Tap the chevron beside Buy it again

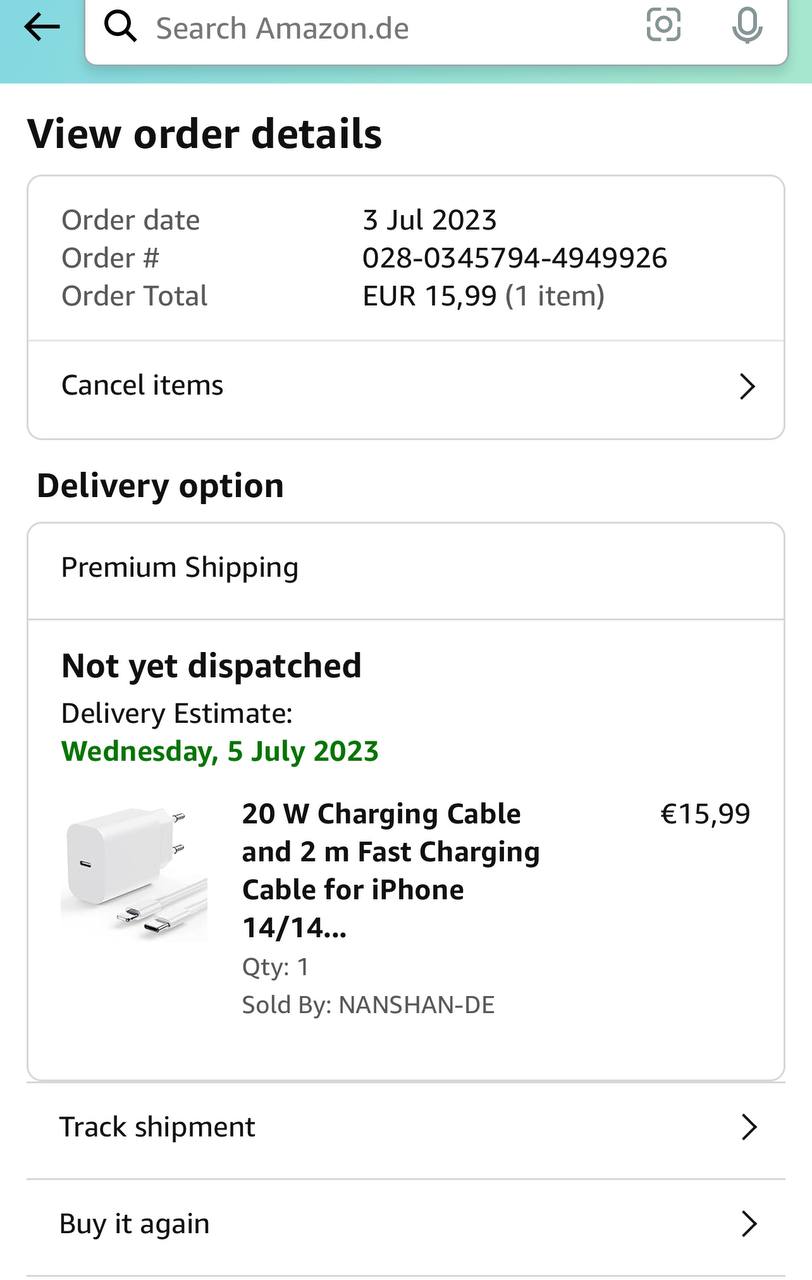click(x=748, y=1224)
